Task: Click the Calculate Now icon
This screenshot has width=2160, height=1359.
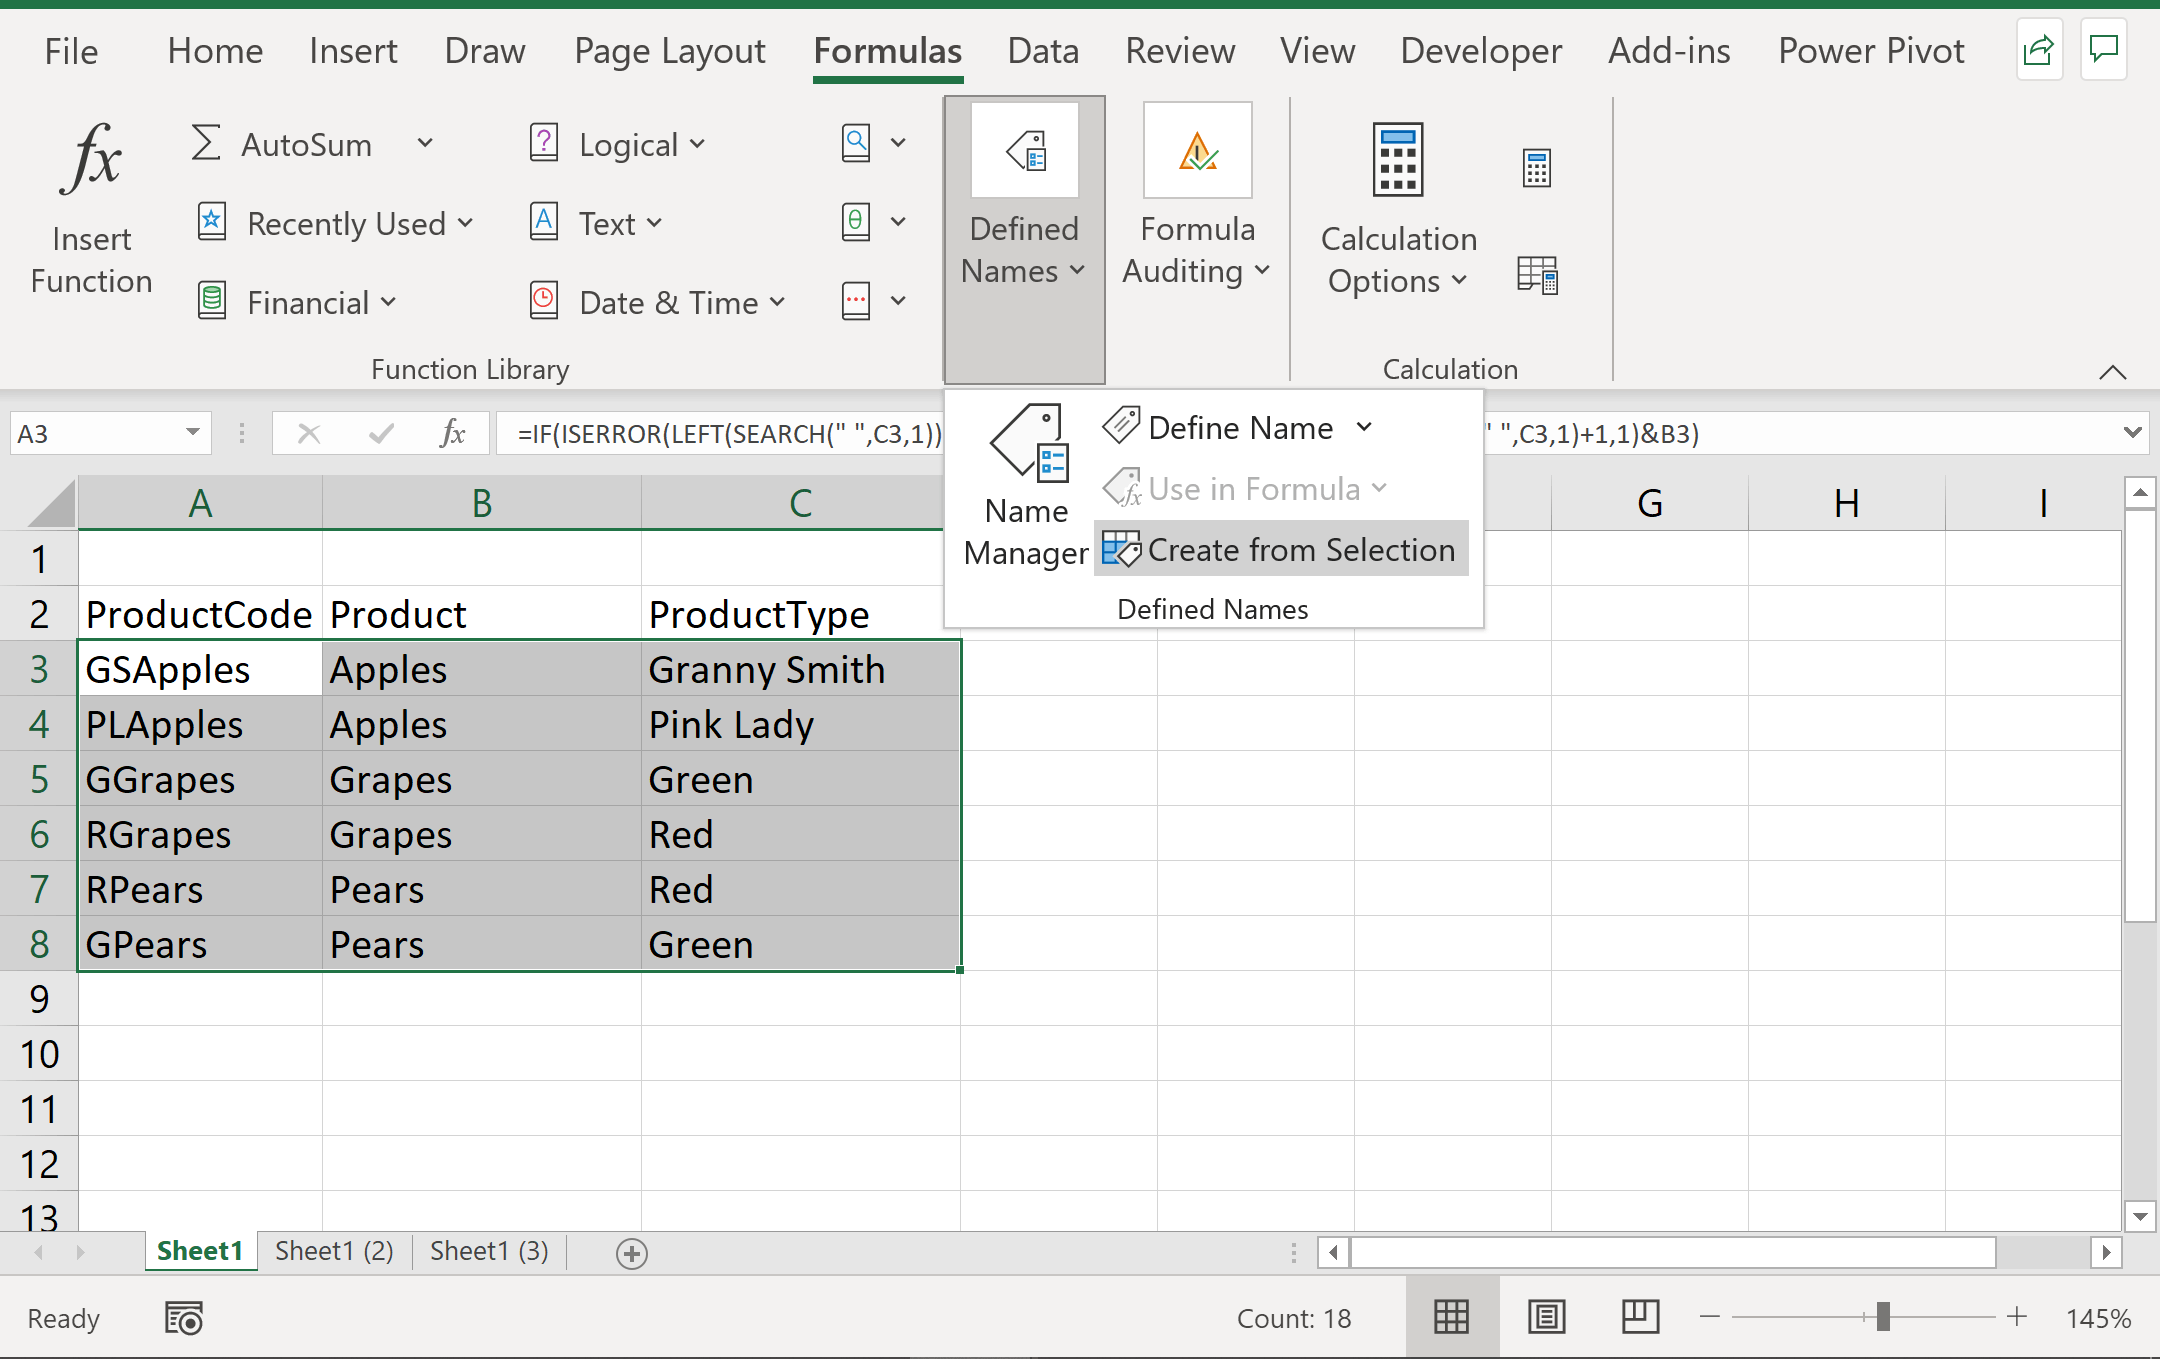Action: (1536, 168)
